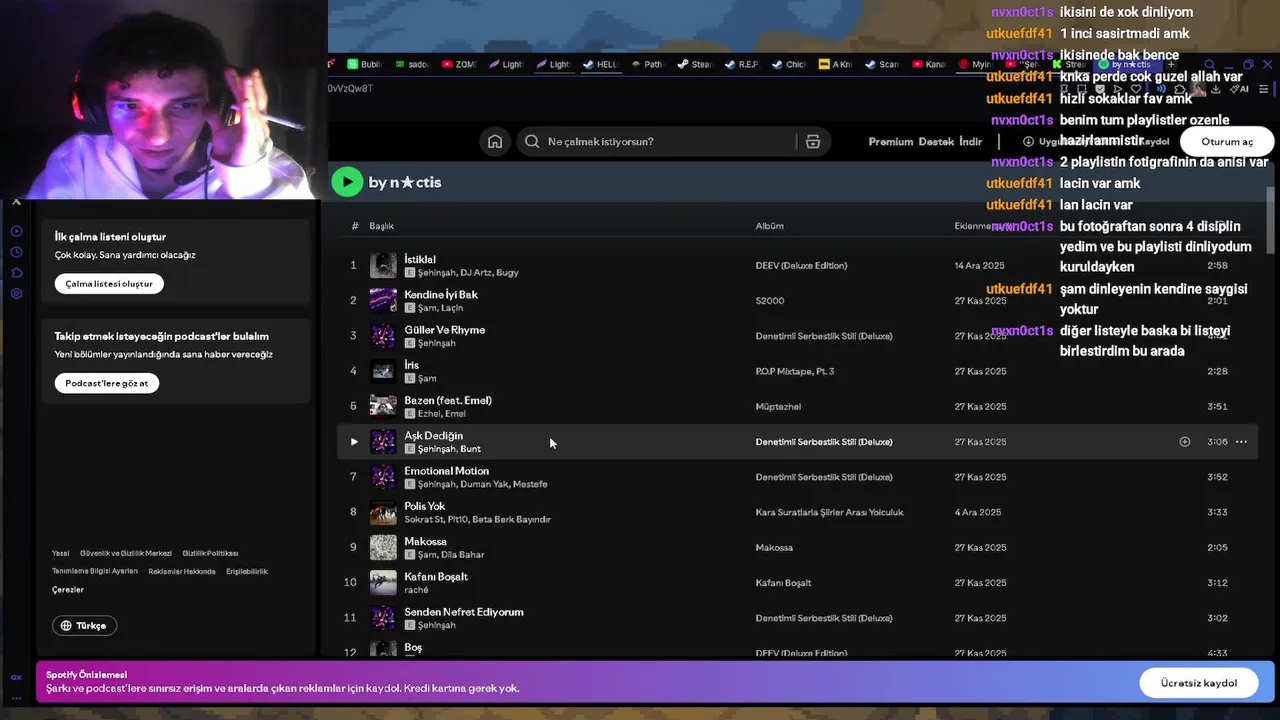Open the Destek link in Spotify header

936,141
